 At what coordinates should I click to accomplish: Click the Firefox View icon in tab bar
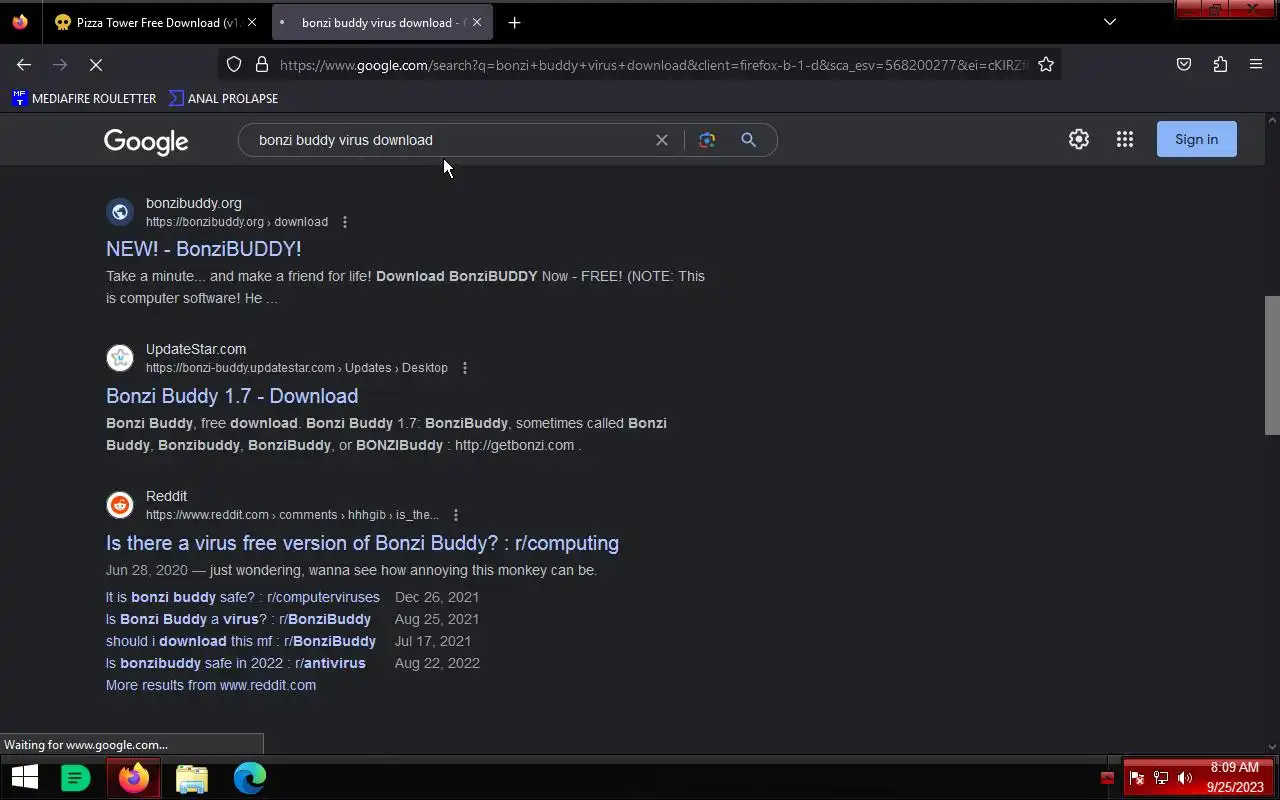point(20,22)
